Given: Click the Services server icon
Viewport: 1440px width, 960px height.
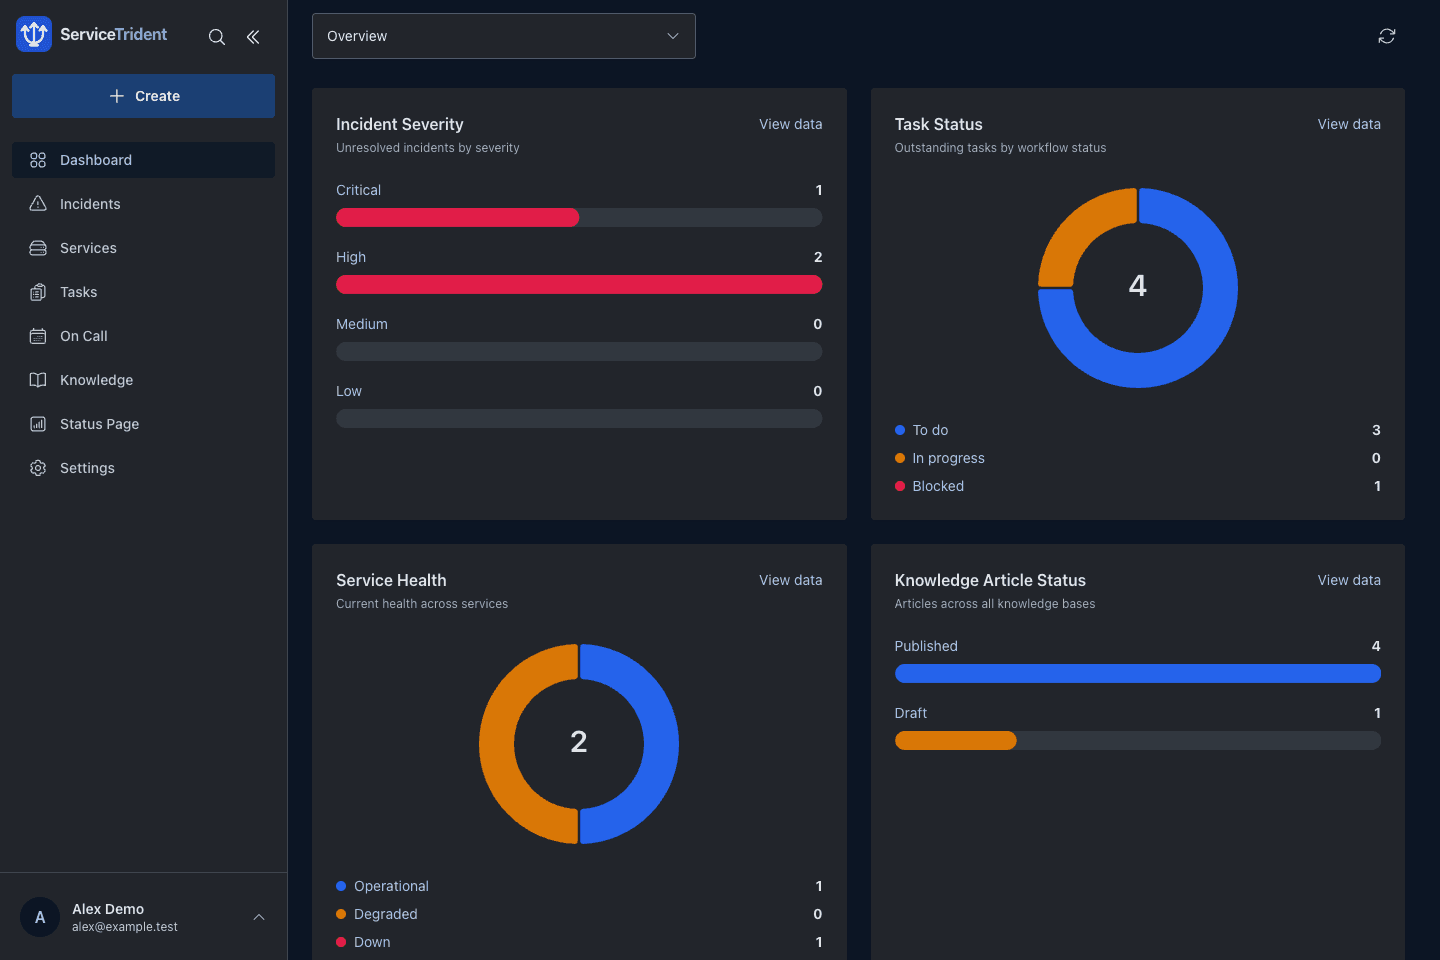Looking at the screenshot, I should (38, 248).
